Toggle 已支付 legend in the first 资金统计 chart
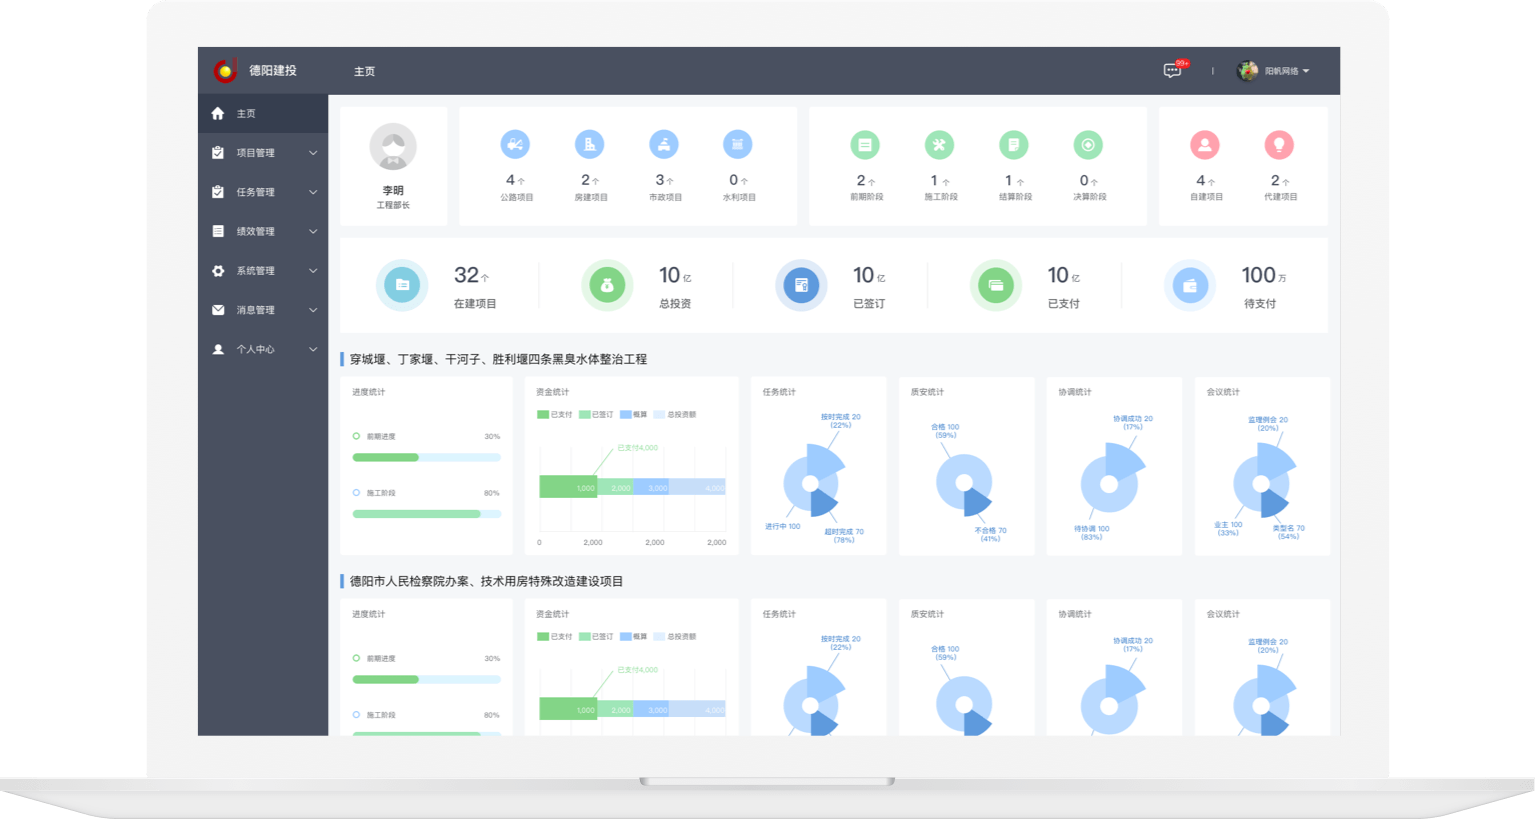 555,414
